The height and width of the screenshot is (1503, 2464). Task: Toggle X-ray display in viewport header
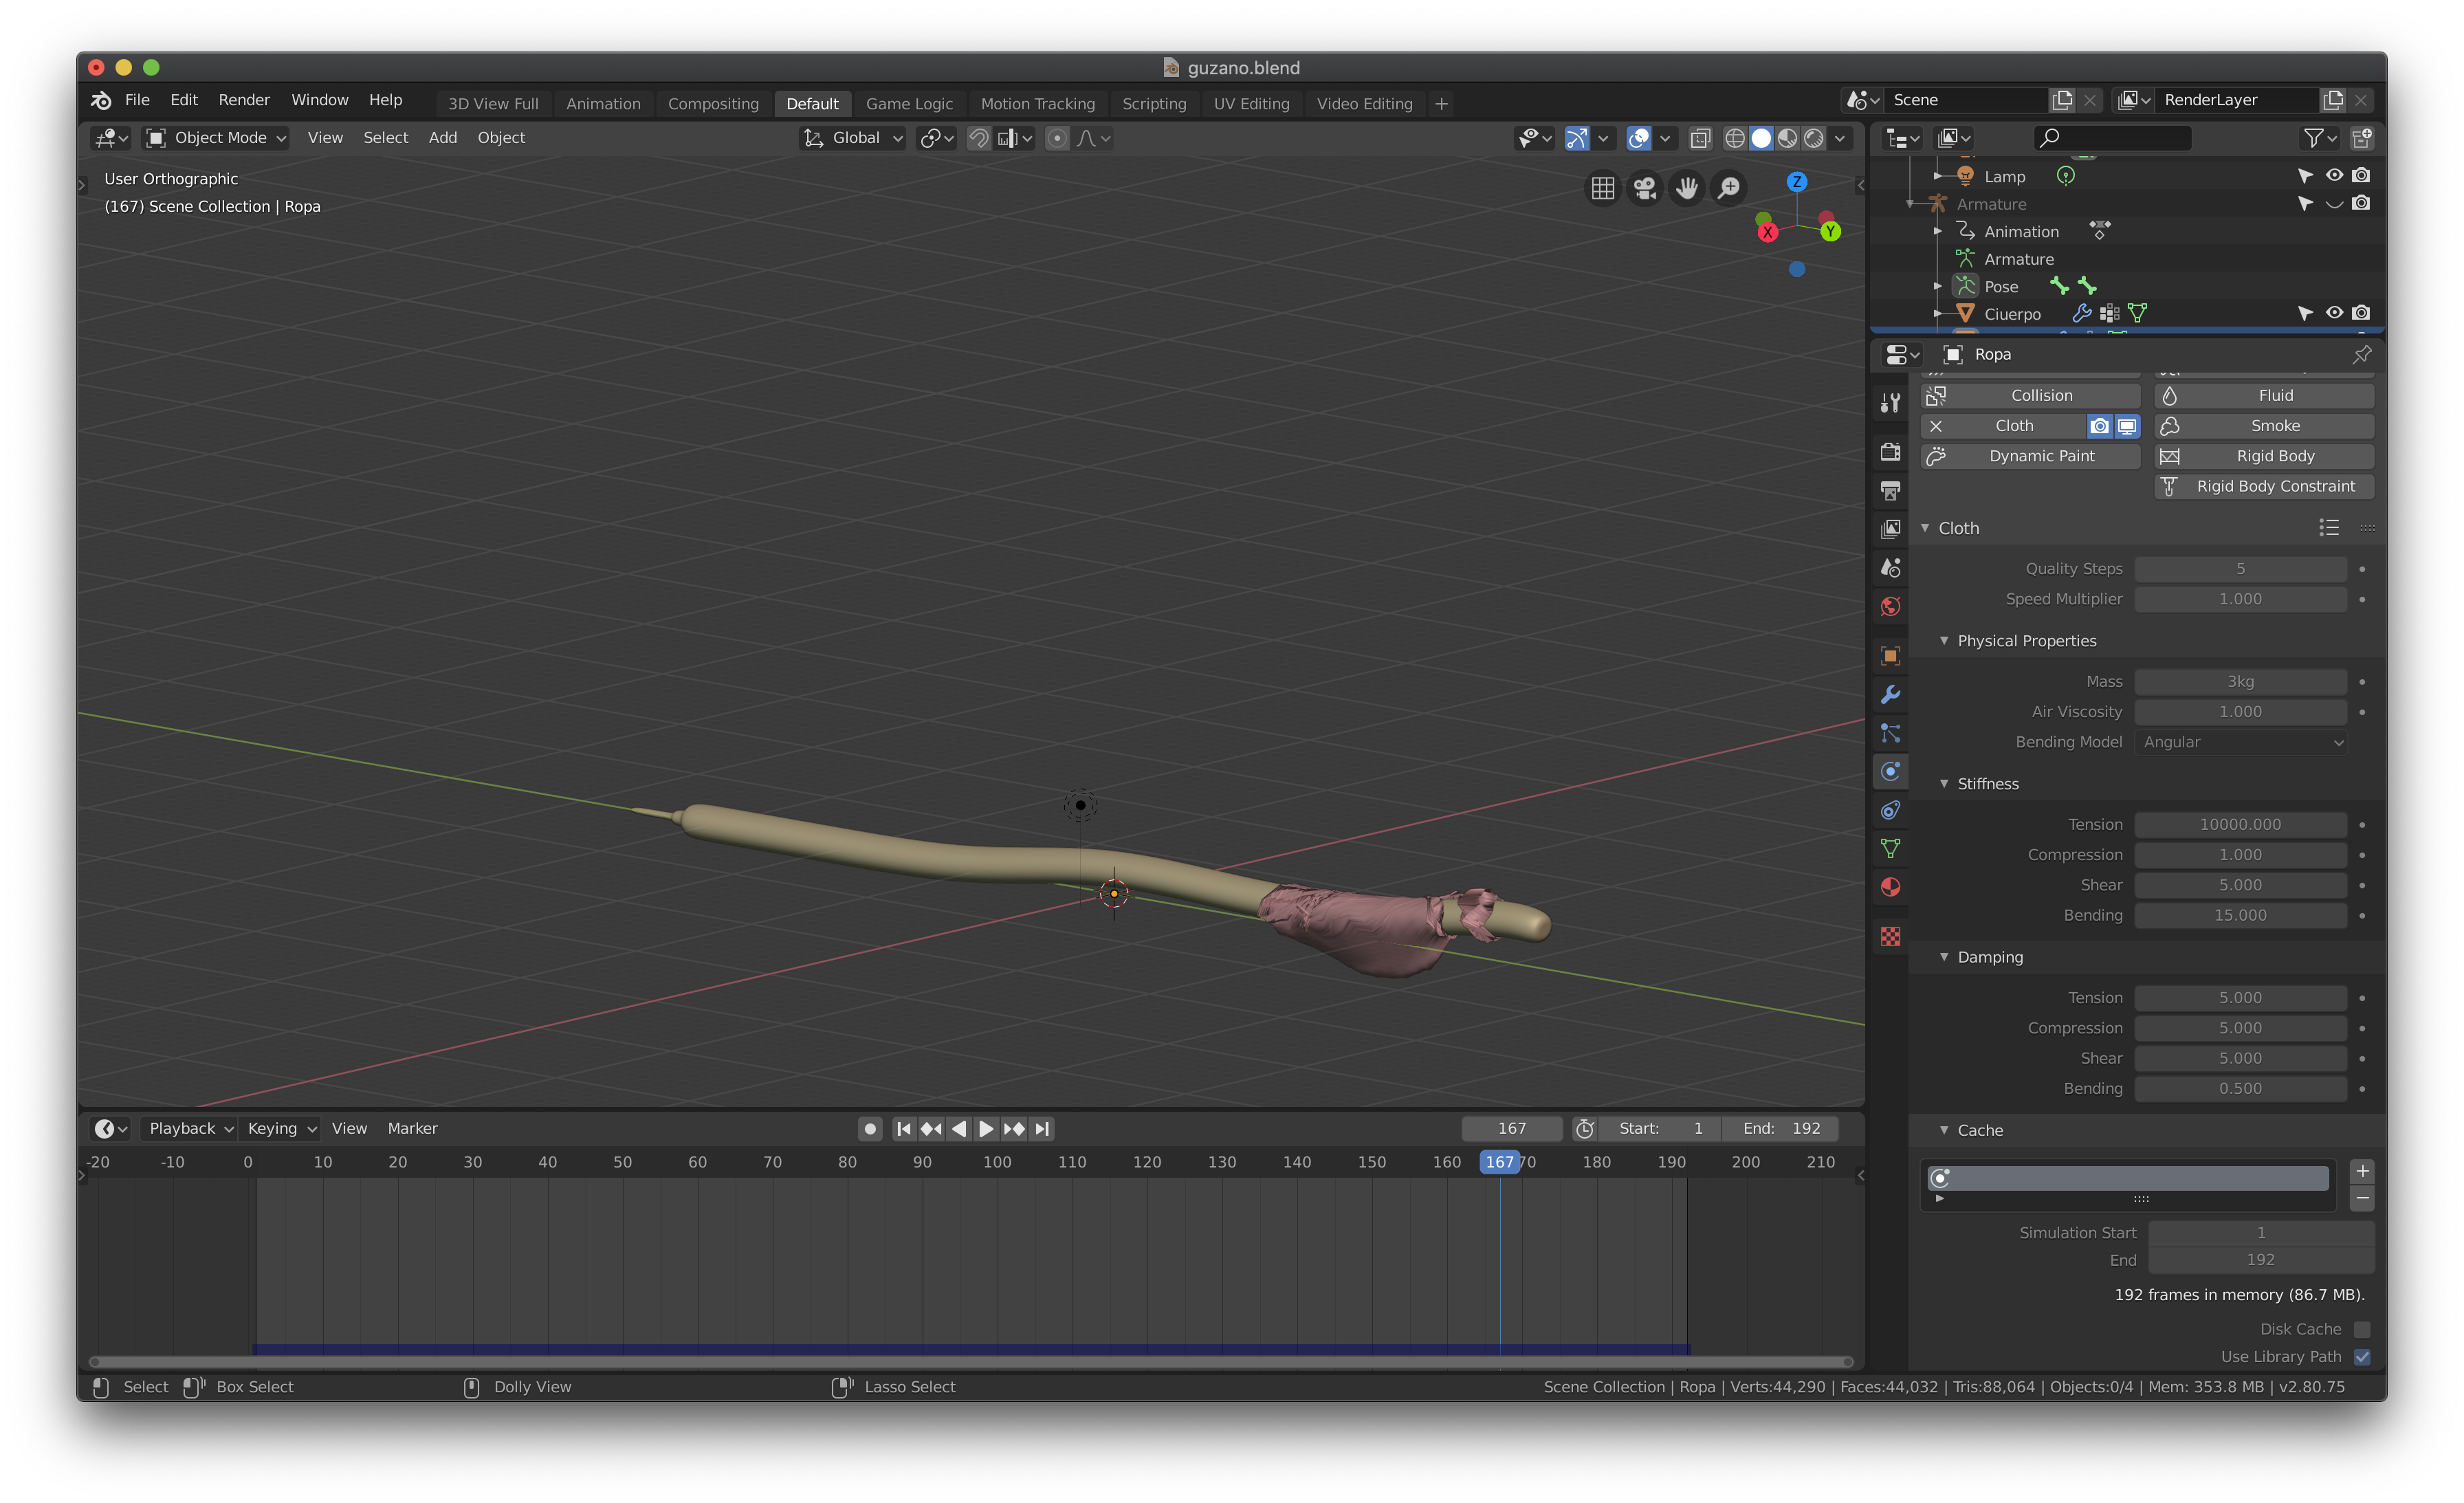(x=1700, y=138)
